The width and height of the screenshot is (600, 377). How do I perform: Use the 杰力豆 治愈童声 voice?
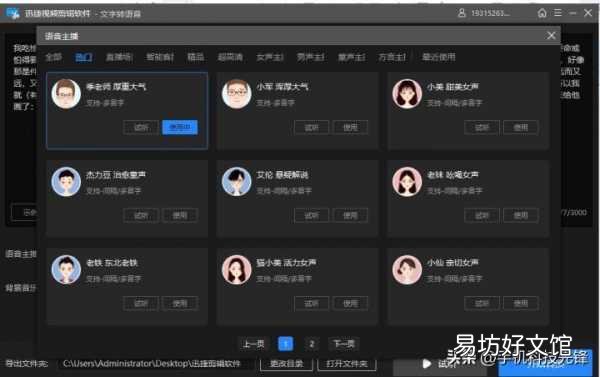180,215
